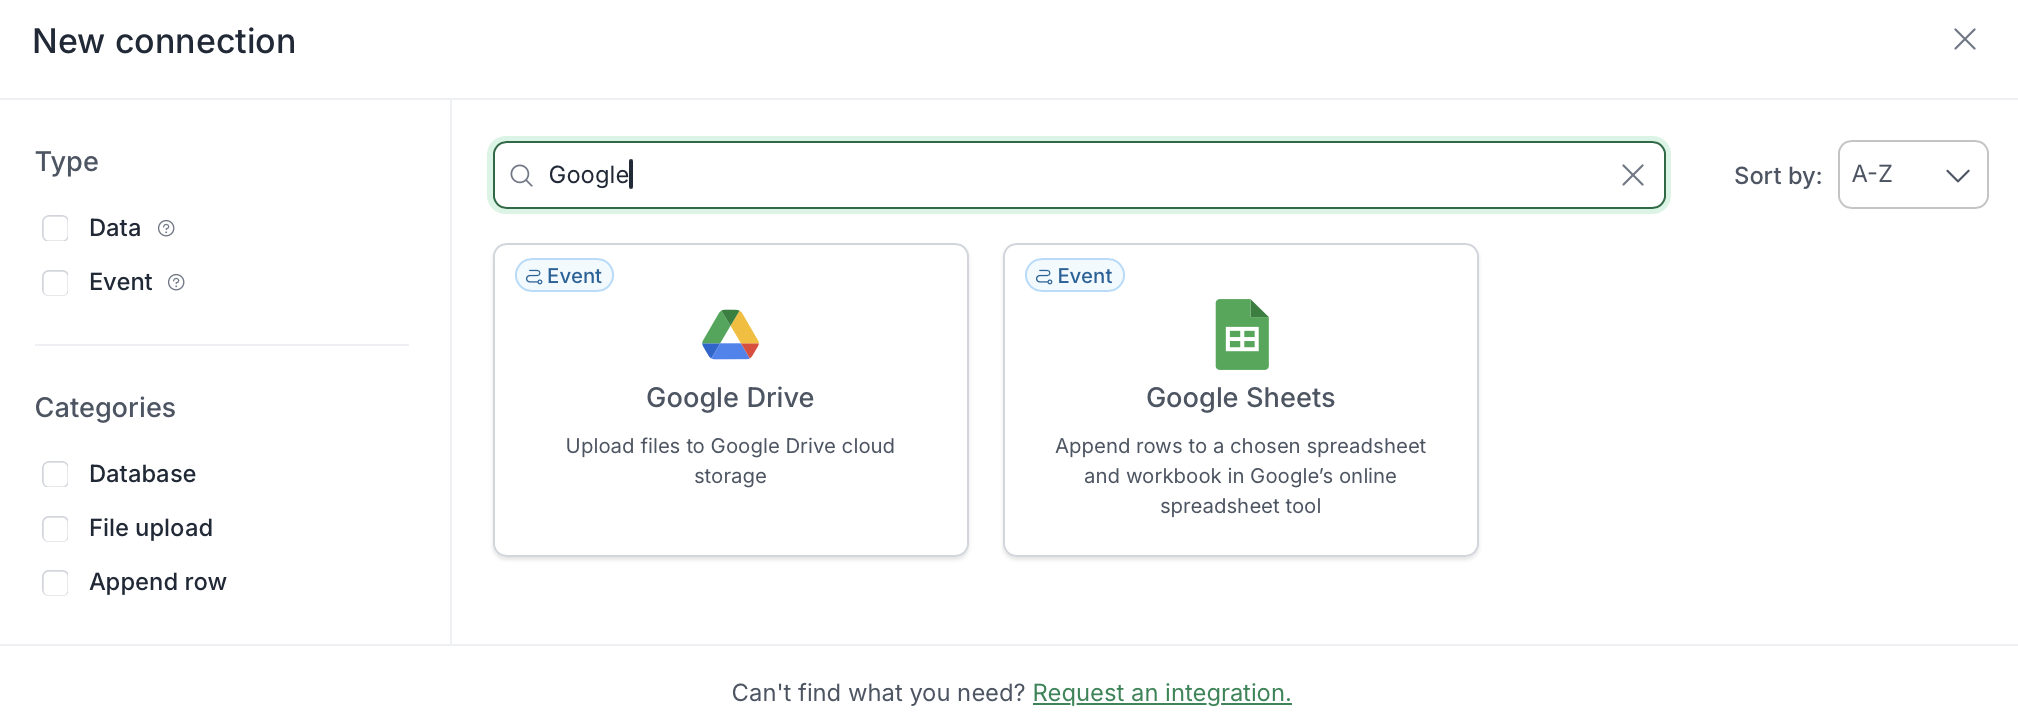
Task: Click in the connection search field
Action: pos(1079,175)
